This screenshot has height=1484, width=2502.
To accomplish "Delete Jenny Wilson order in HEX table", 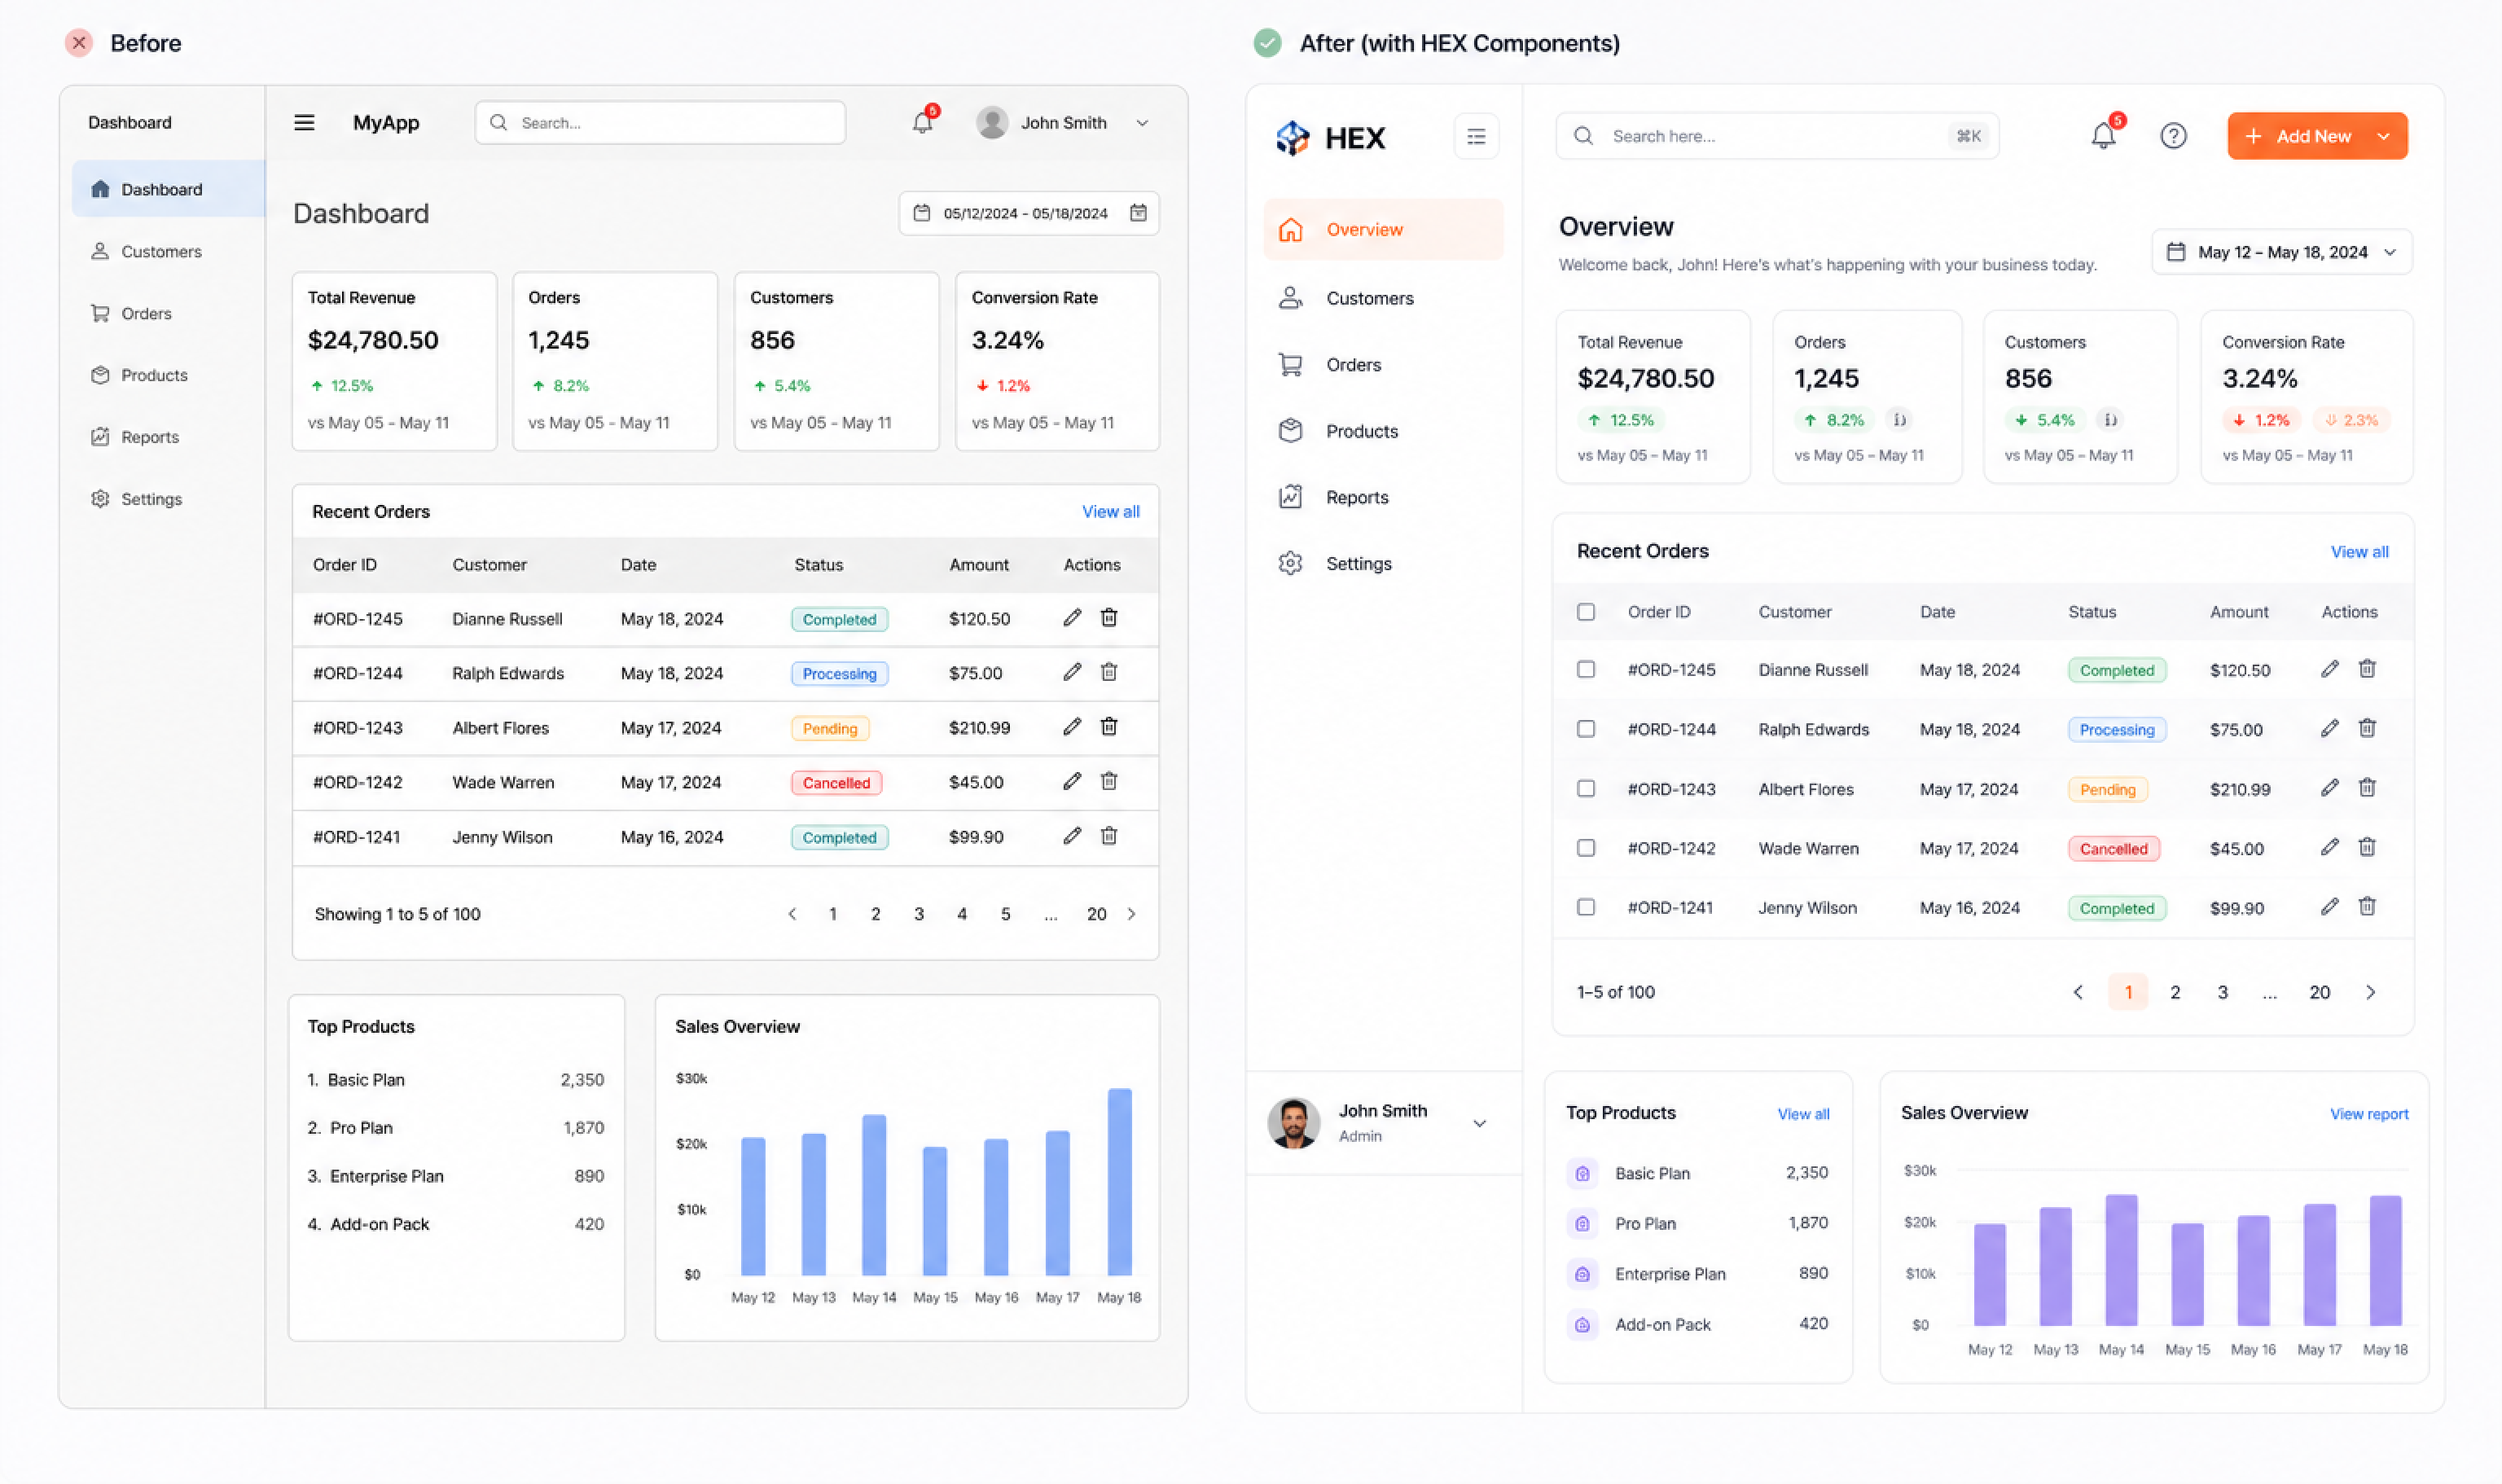I will [x=2367, y=907].
